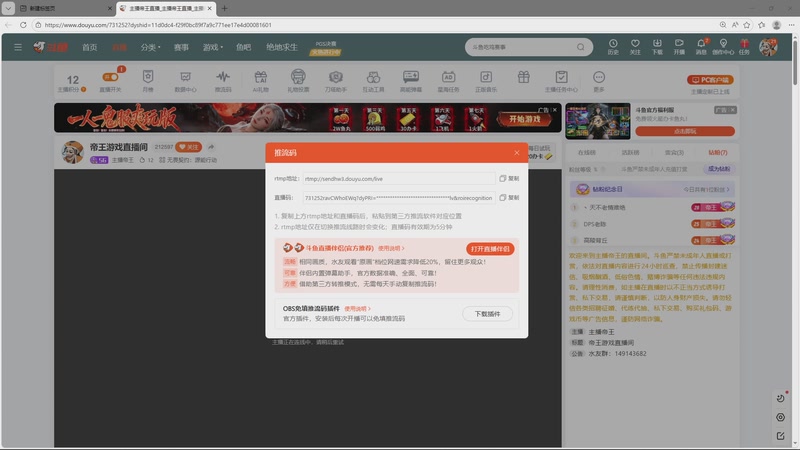
Task: Switch to the 钻粉(7) tab
Action: click(717, 153)
